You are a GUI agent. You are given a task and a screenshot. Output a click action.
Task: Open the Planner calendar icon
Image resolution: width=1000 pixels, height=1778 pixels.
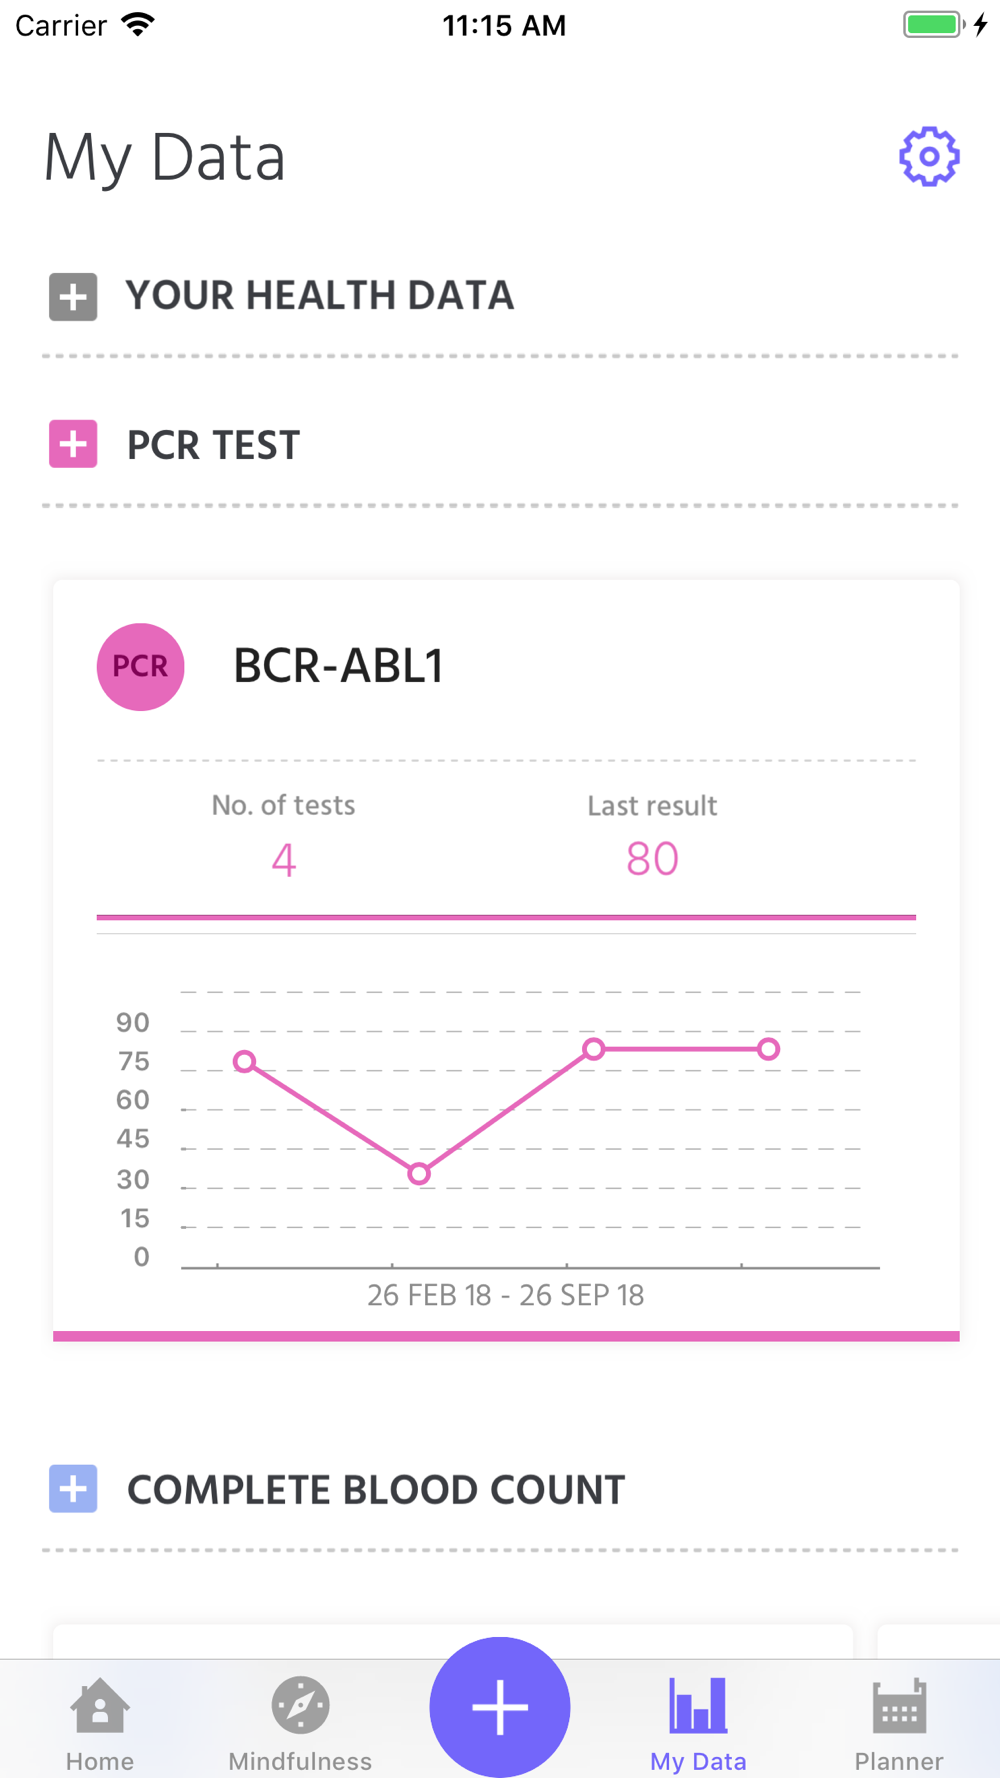(x=899, y=1706)
